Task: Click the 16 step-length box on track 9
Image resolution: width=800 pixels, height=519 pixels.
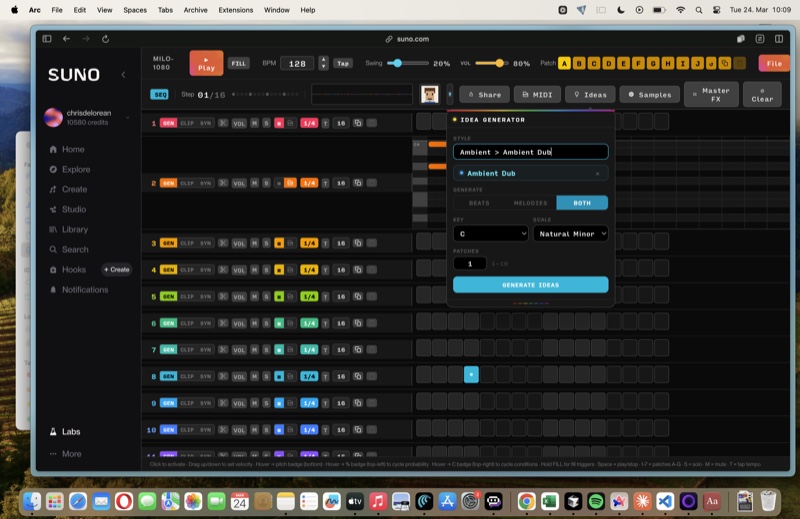Action: coord(341,403)
